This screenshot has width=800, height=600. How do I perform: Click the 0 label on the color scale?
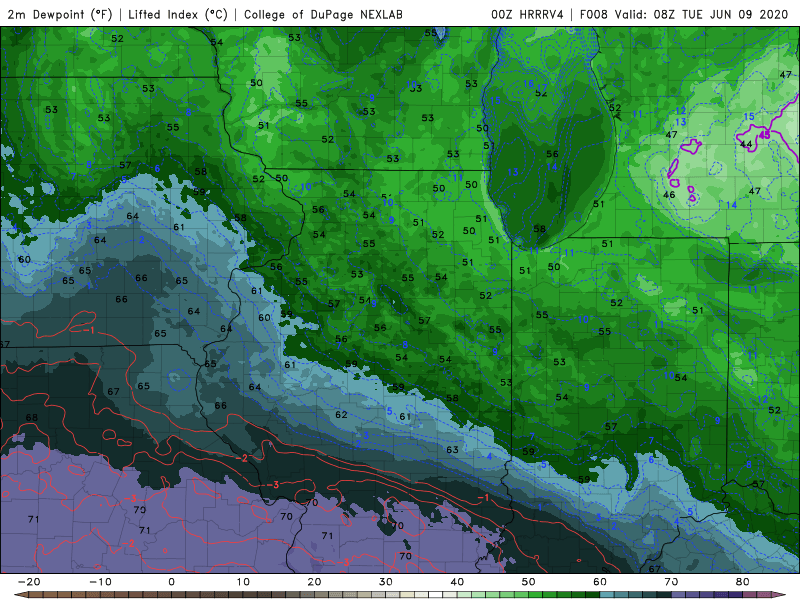click(171, 582)
